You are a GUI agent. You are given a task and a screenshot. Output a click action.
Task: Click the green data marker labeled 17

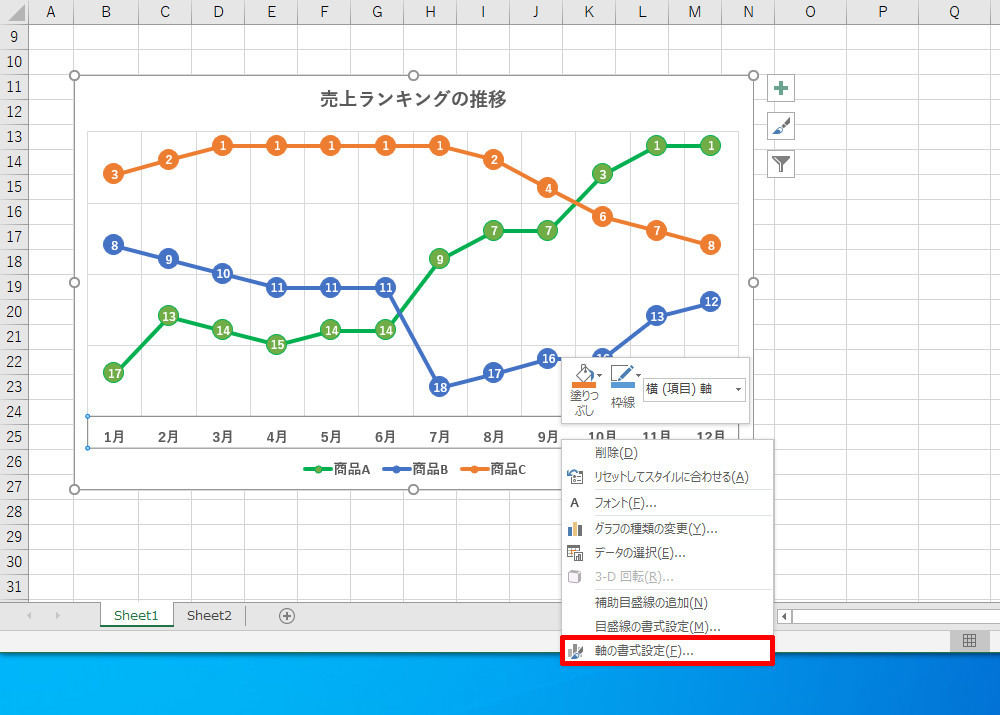coord(114,373)
